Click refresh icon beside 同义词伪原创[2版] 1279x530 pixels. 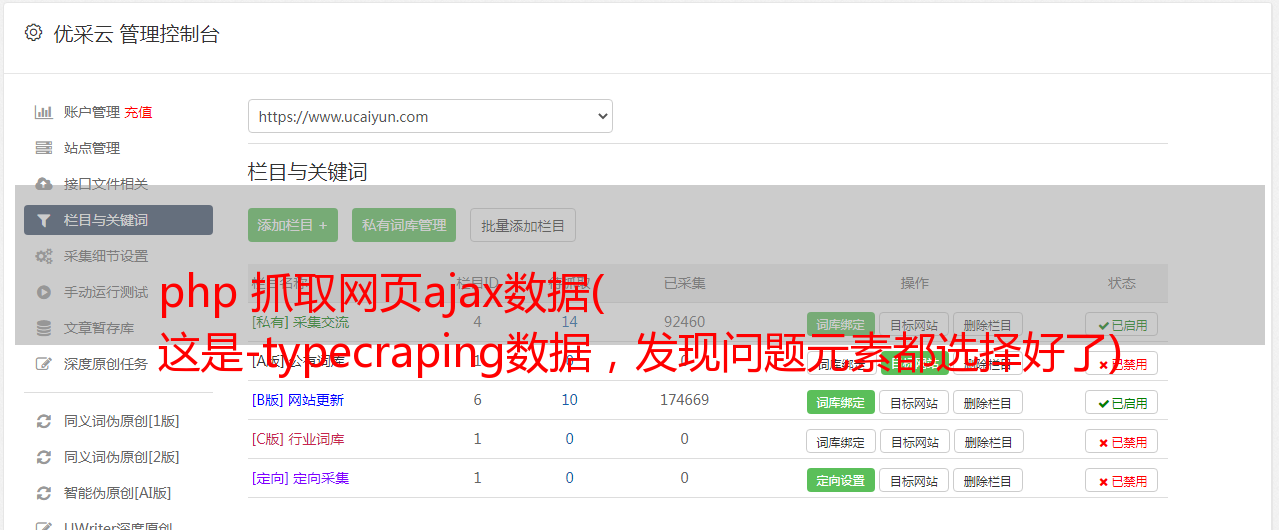point(43,457)
